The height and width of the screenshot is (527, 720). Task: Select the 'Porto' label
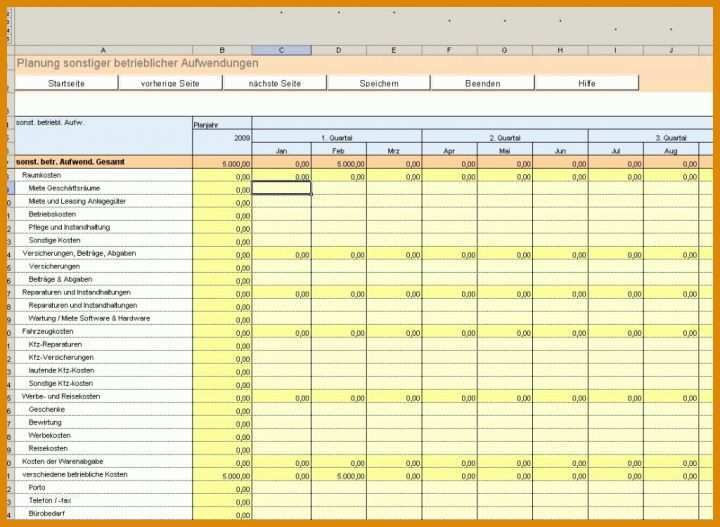(x=37, y=487)
